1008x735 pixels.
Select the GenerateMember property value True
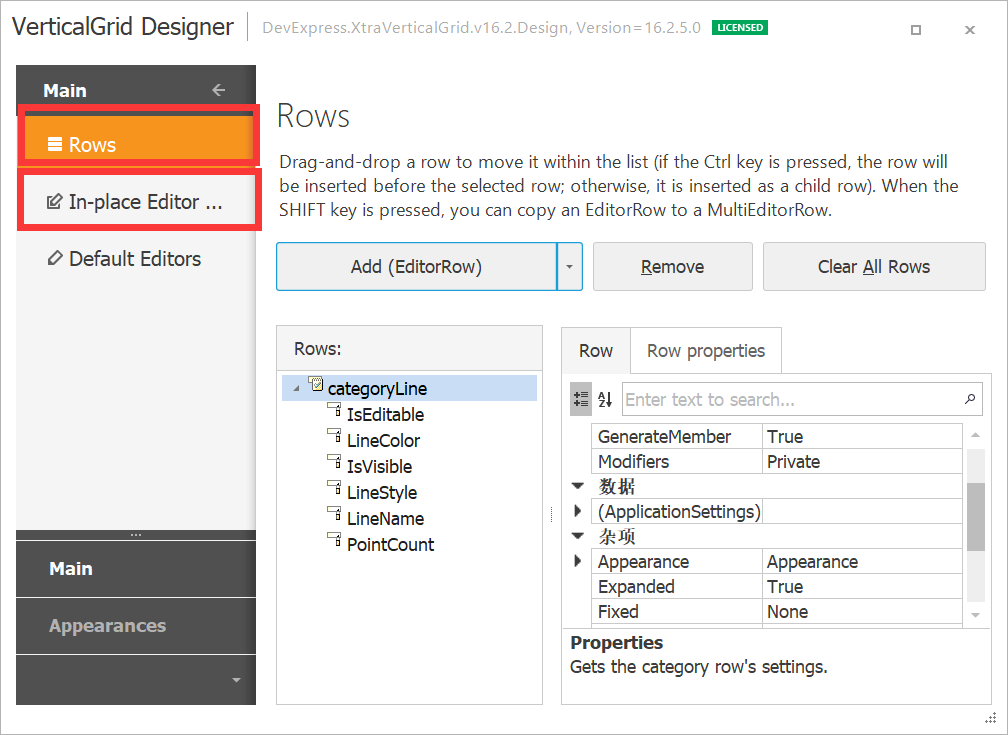[x=862, y=437]
